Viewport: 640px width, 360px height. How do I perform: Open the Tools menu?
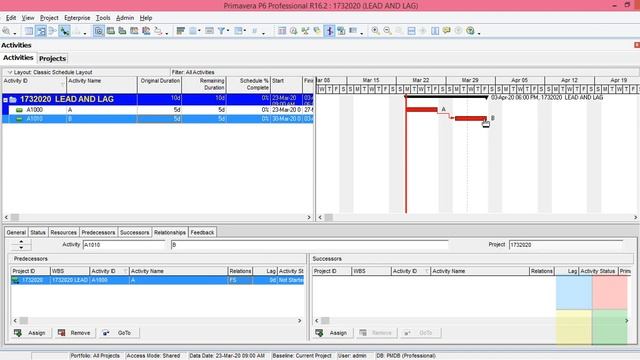[103, 18]
